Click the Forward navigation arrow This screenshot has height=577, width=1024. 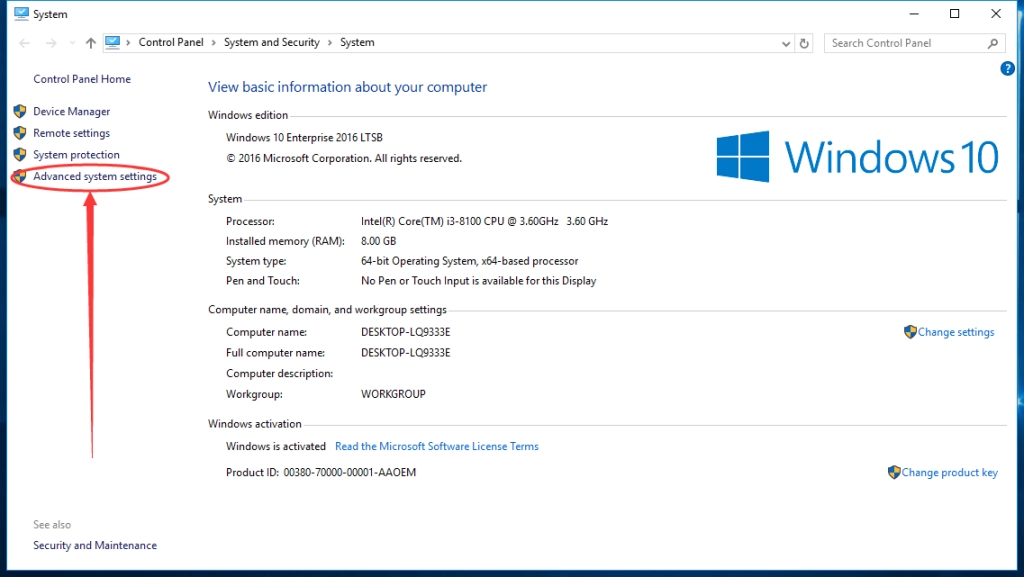(x=51, y=43)
